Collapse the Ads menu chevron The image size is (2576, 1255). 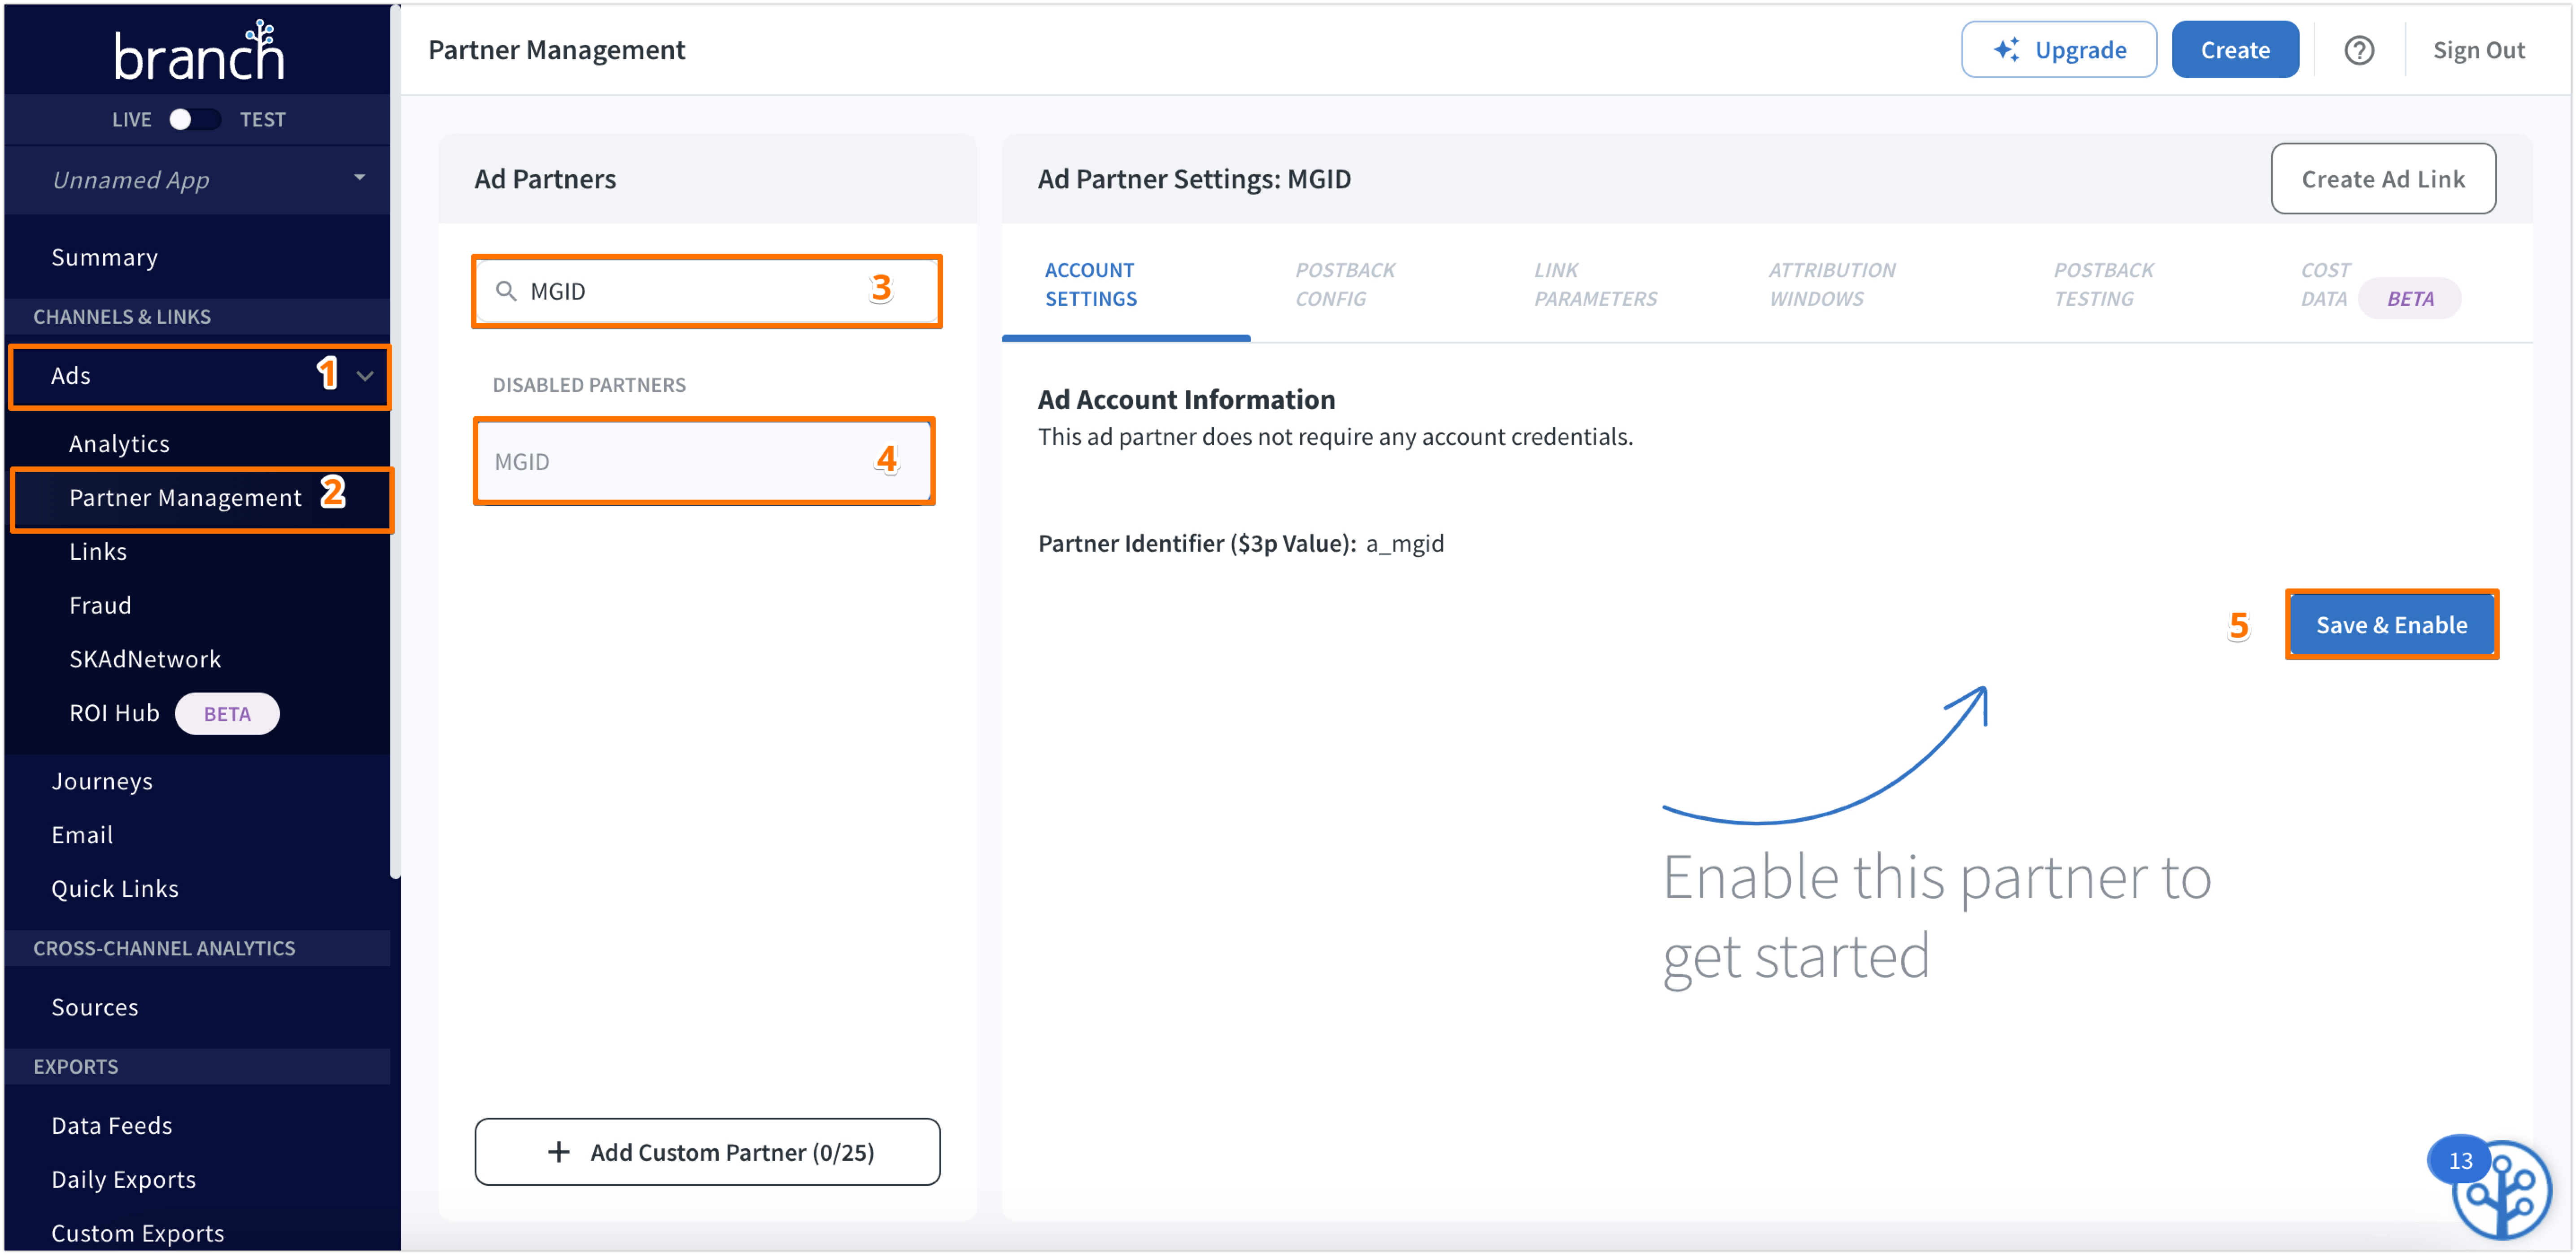click(365, 376)
